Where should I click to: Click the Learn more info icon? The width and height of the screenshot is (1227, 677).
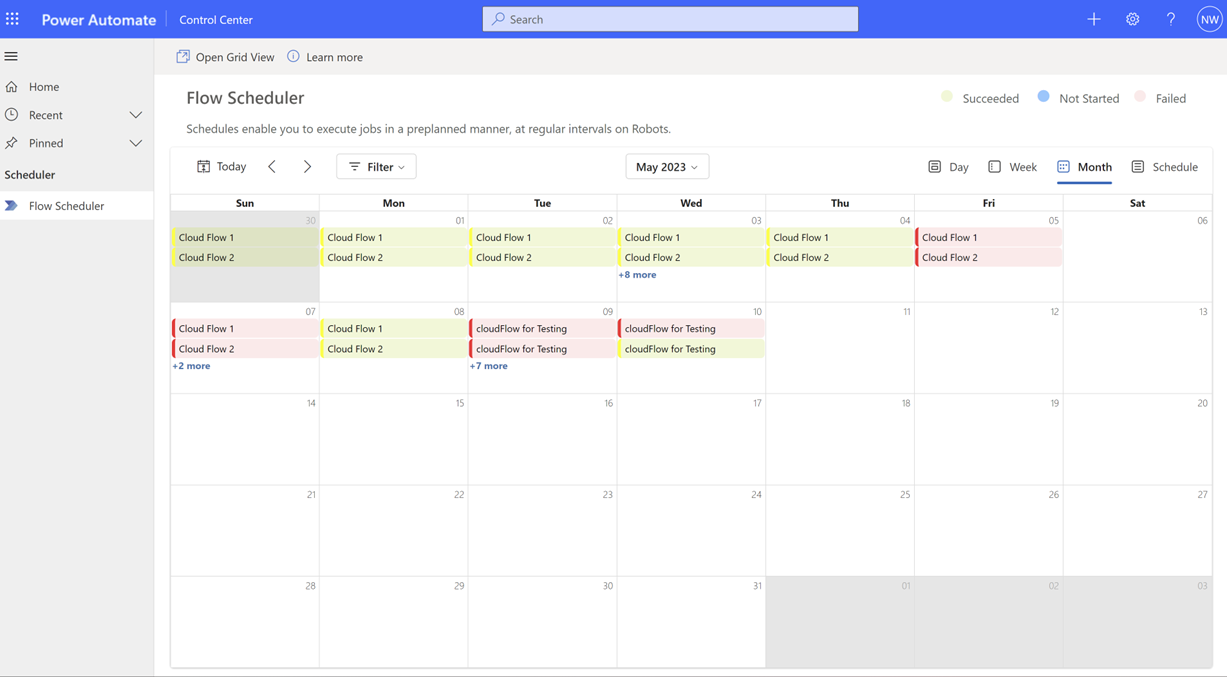291,57
